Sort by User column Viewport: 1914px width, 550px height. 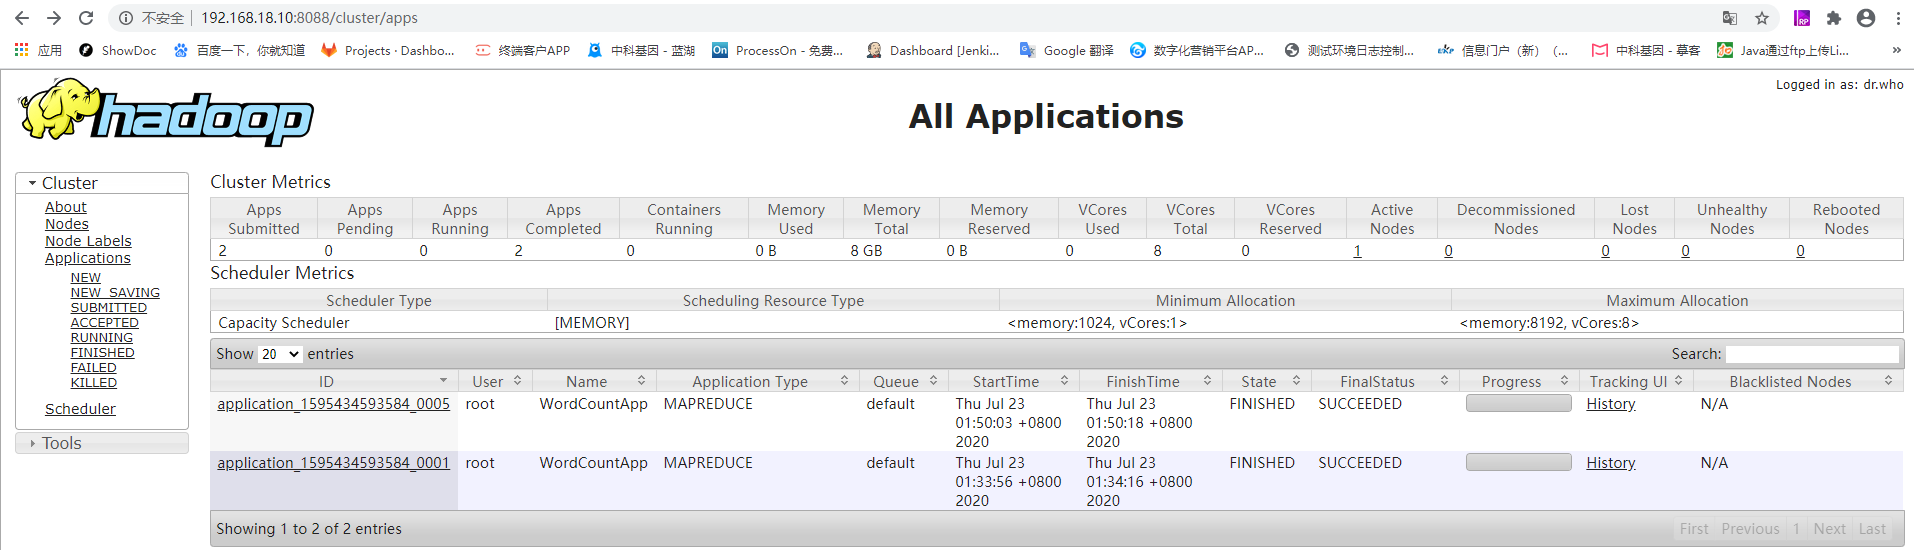(x=495, y=381)
